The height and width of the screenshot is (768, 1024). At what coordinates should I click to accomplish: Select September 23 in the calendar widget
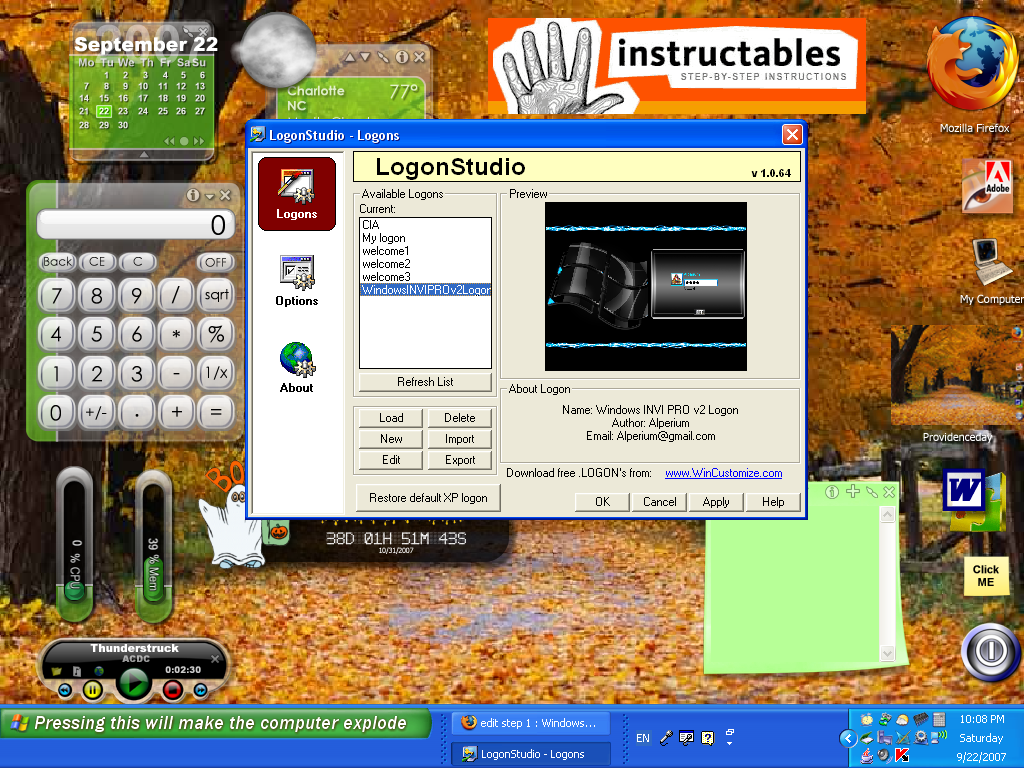(123, 111)
